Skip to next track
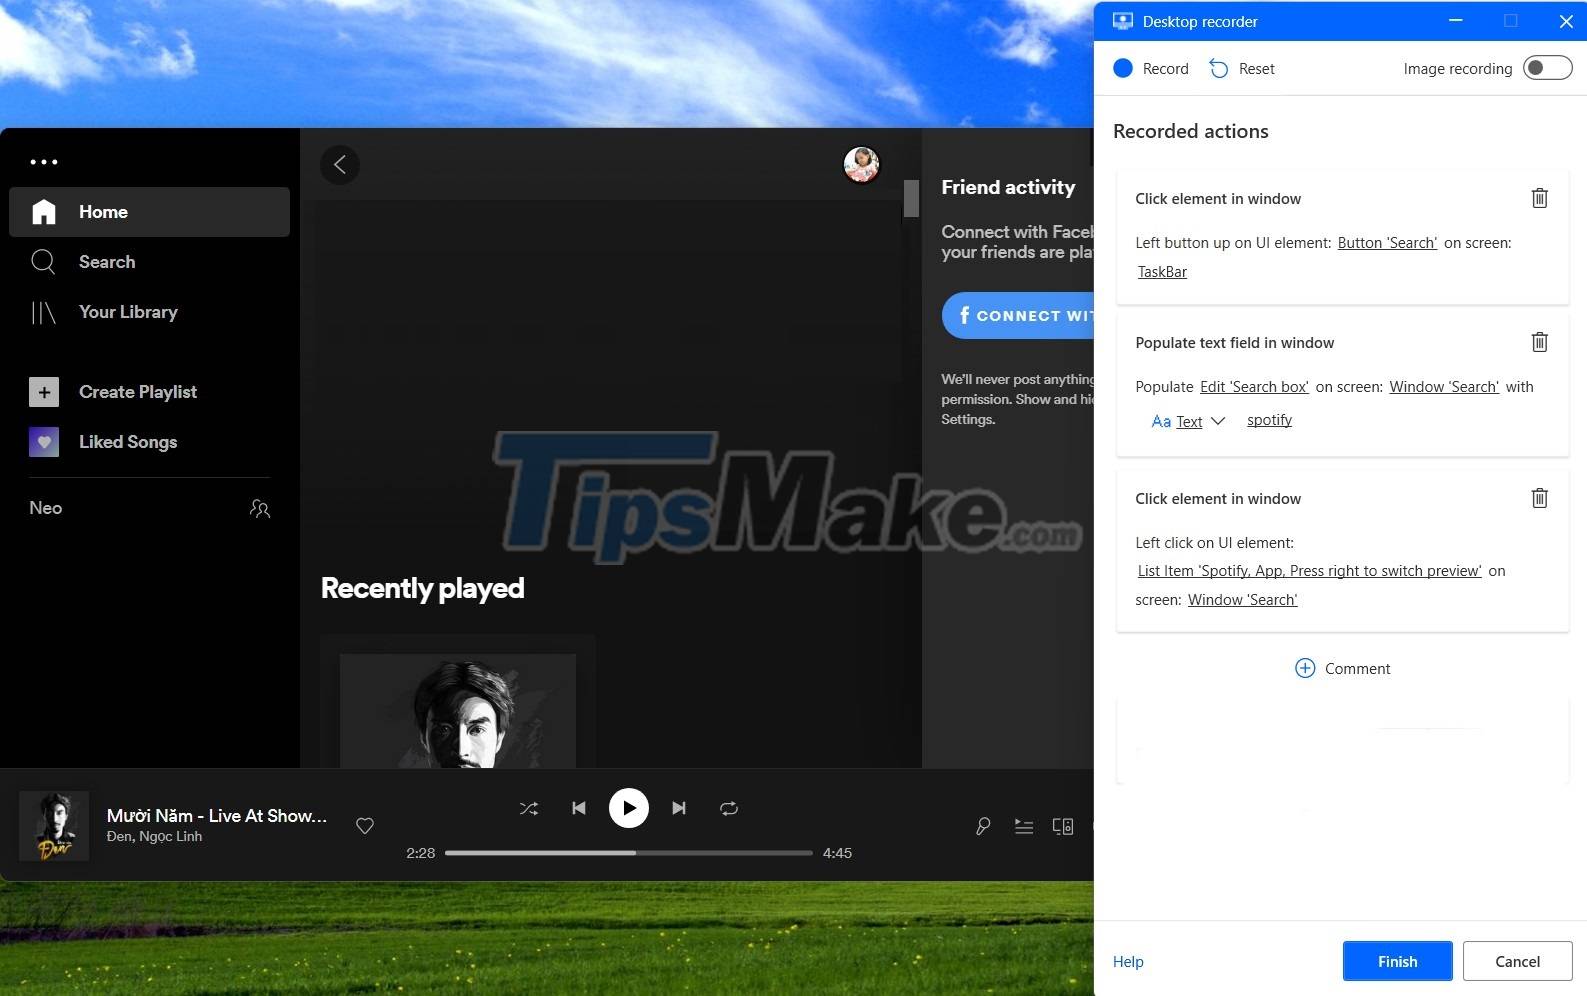Viewport: 1587px width, 996px height. pyautogui.click(x=679, y=808)
